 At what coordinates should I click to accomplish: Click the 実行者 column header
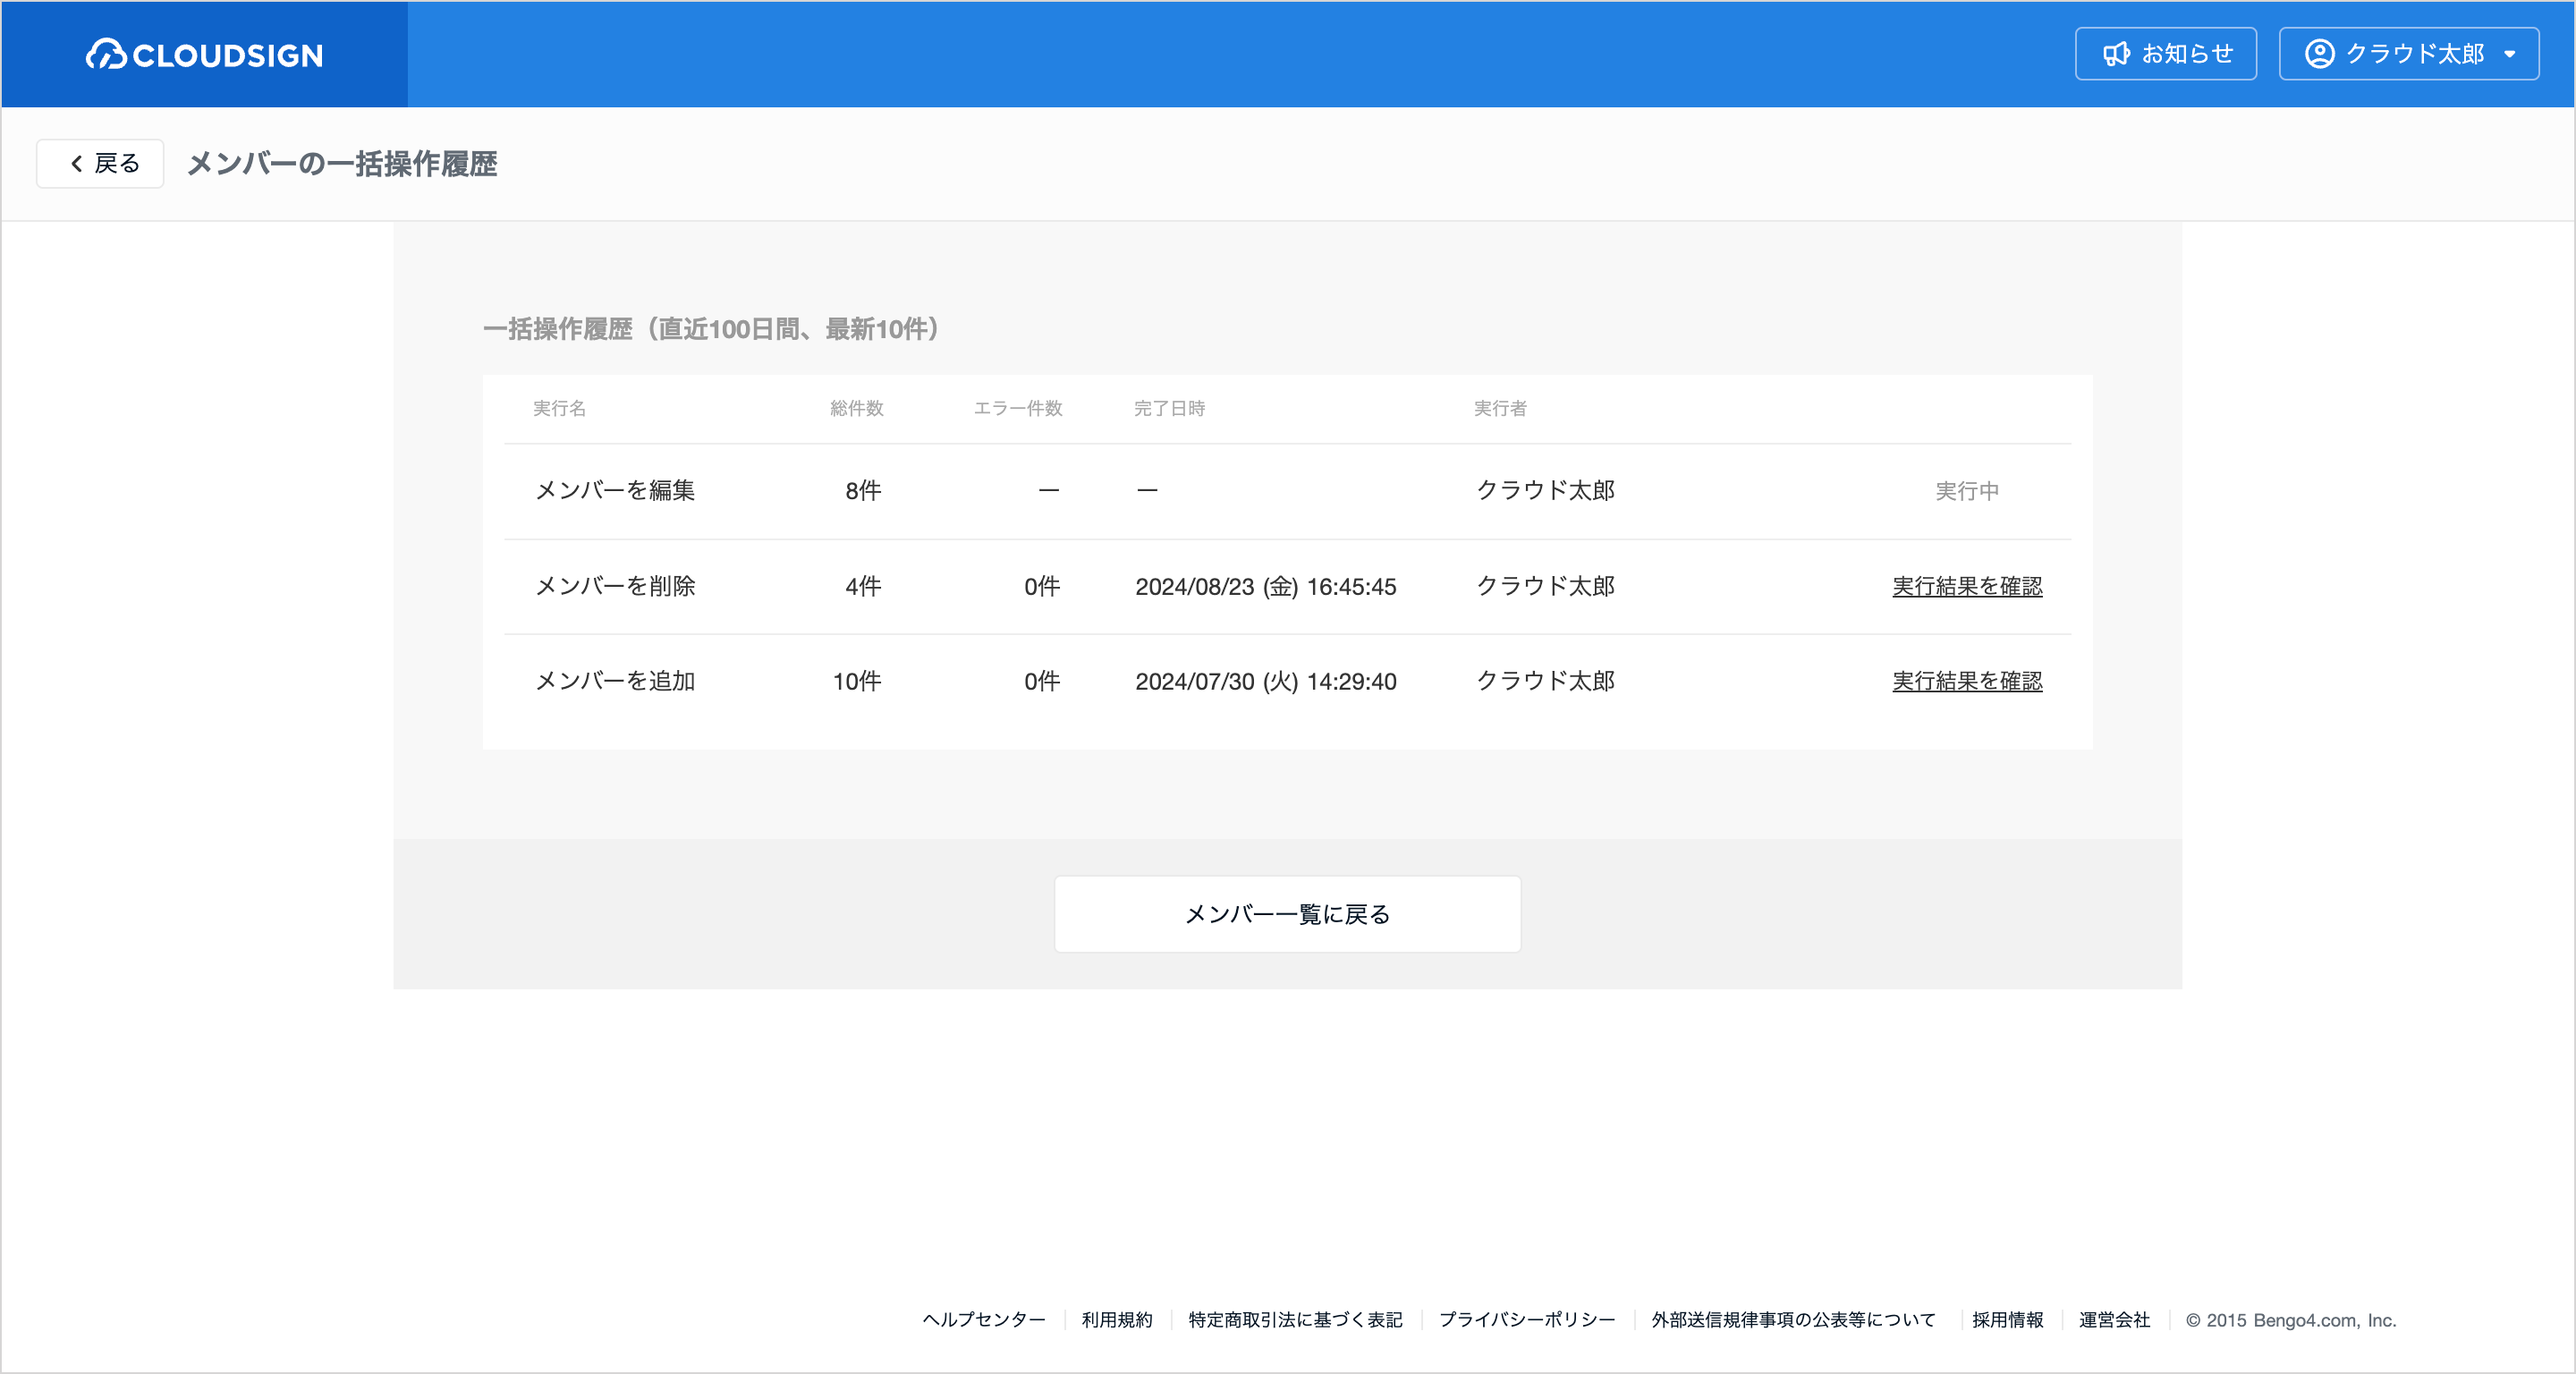tap(1500, 408)
